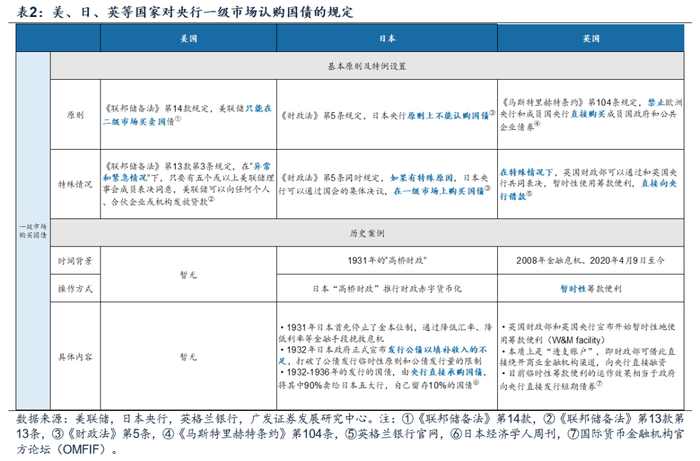Click the '1932-1936年的发行的国债' bullet
Viewport: 700px width, 461px height.
383,378
